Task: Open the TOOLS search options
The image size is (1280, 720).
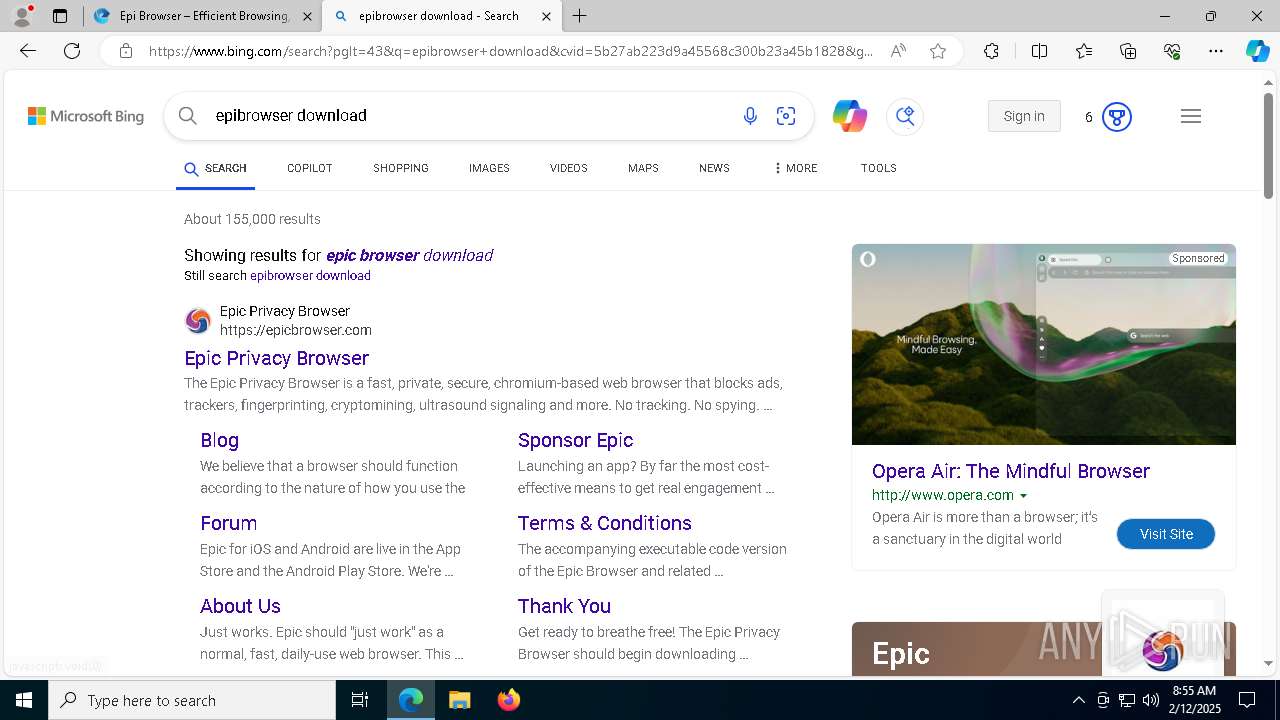Action: click(x=878, y=168)
